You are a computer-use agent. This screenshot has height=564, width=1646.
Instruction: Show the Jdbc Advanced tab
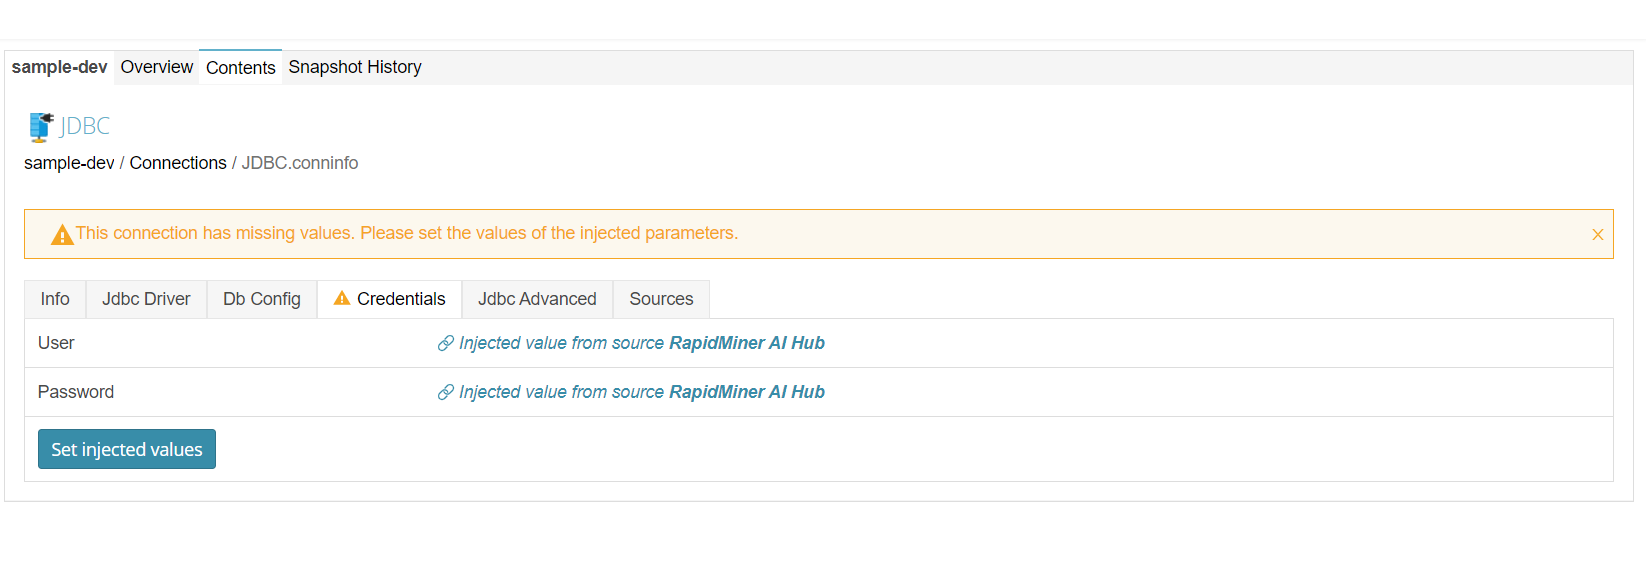pos(537,299)
